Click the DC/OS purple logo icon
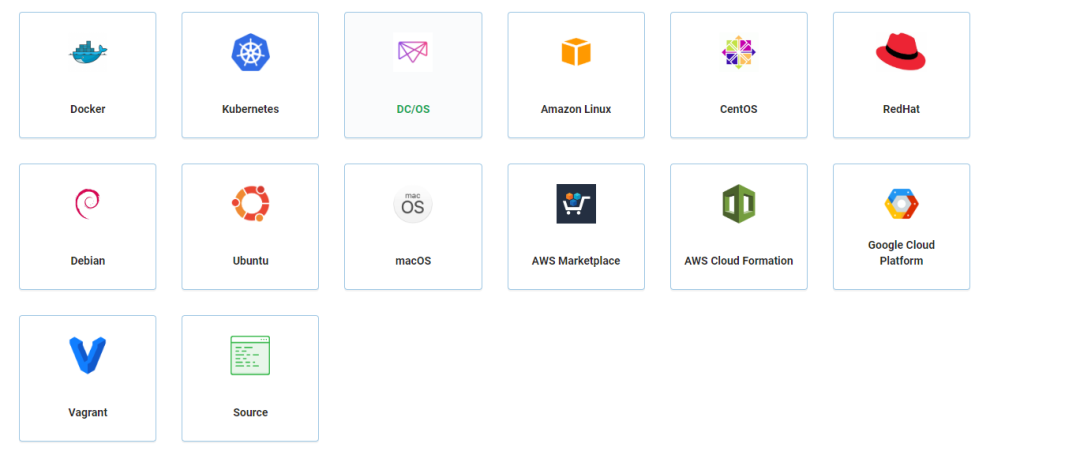 pos(413,52)
